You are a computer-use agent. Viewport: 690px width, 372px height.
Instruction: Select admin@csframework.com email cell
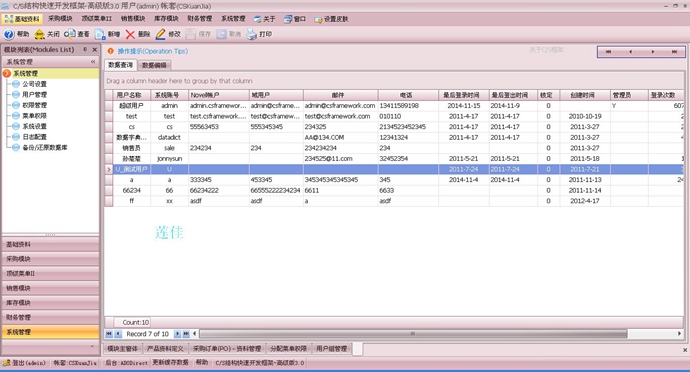click(x=340, y=106)
